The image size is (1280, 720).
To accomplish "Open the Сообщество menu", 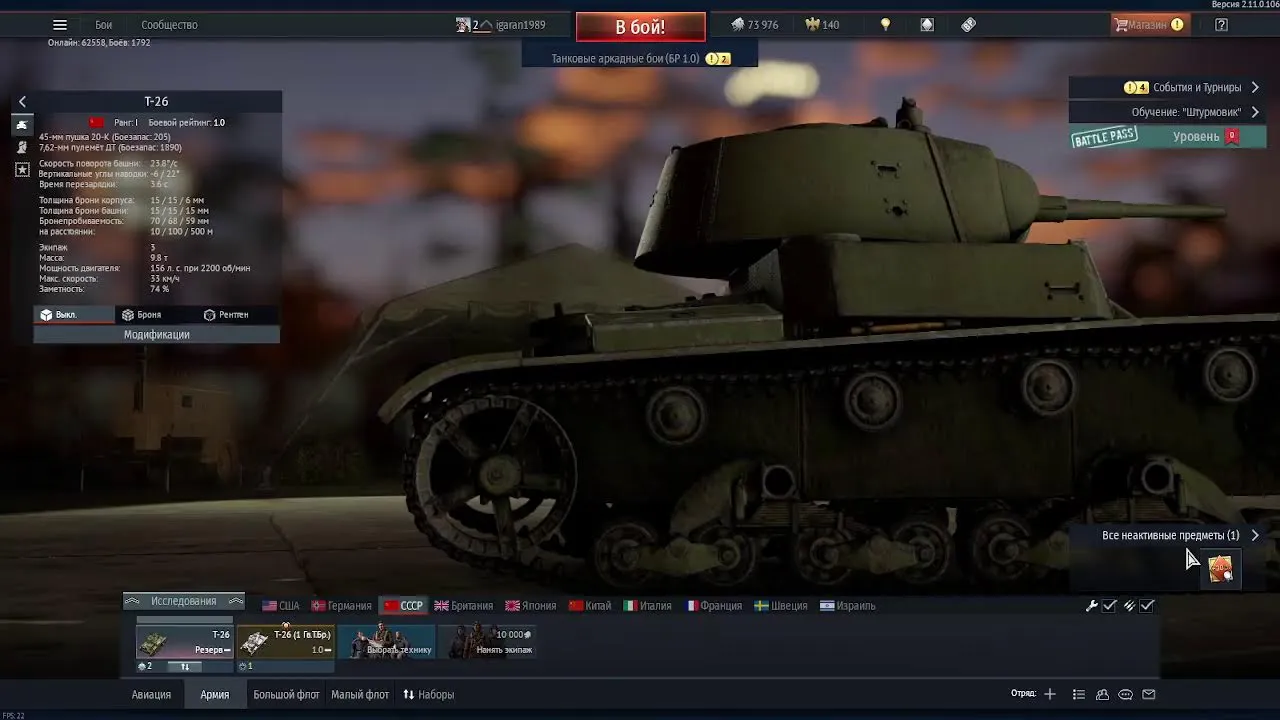I will click(x=169, y=25).
